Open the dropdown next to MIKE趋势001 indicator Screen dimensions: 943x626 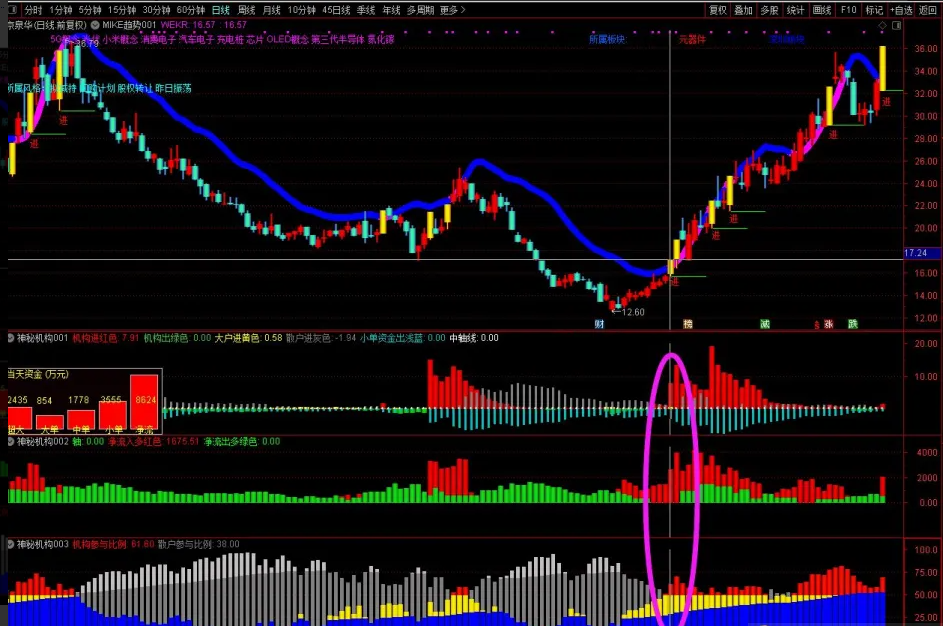pos(94,24)
